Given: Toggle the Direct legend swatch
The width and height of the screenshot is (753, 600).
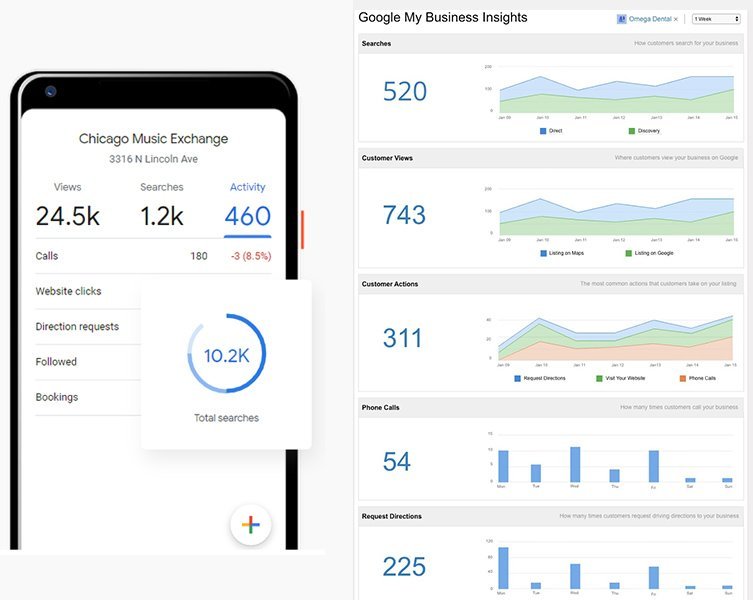Looking at the screenshot, I should [x=543, y=131].
